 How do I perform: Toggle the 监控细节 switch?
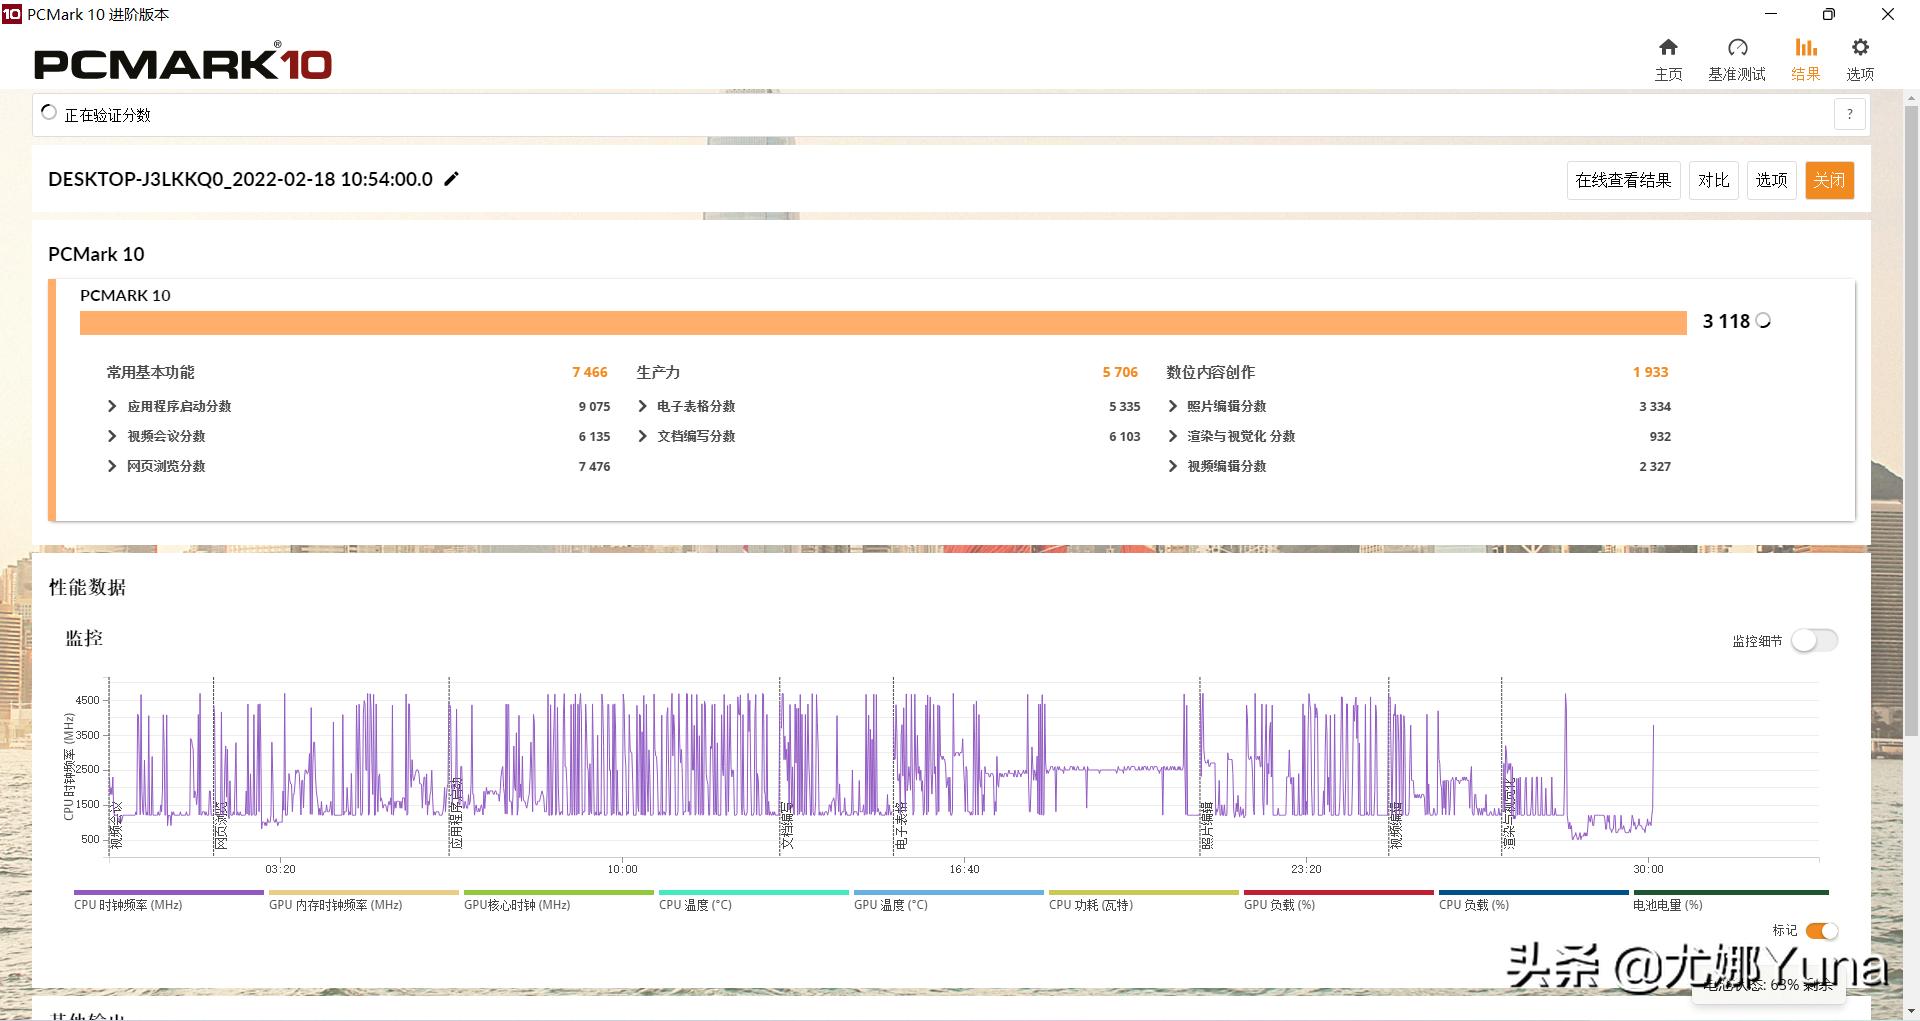(x=1813, y=640)
